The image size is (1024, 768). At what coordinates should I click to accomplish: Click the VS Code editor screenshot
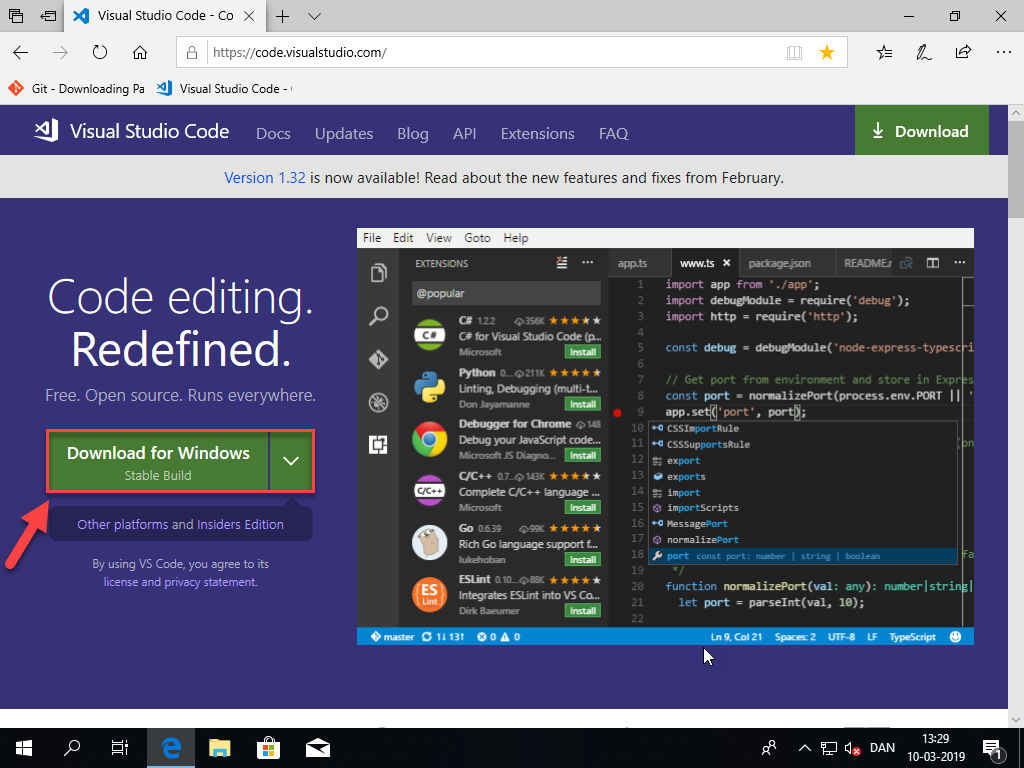click(x=665, y=436)
